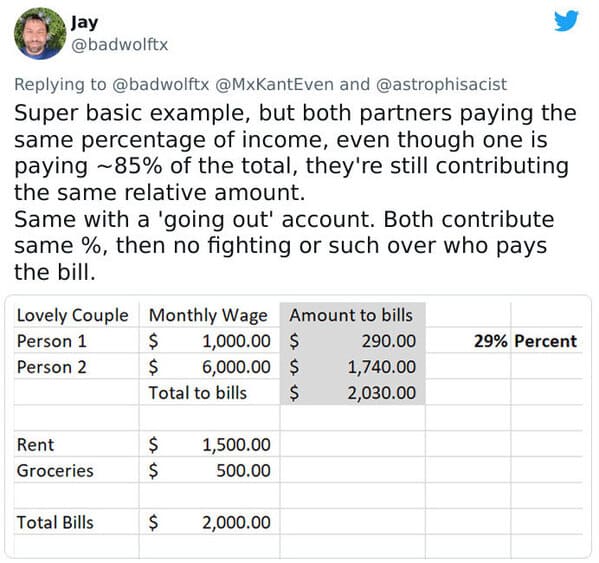Select the Total Bills 2,000.00 cell
Viewport: 599px width, 563px height.
tap(209, 522)
